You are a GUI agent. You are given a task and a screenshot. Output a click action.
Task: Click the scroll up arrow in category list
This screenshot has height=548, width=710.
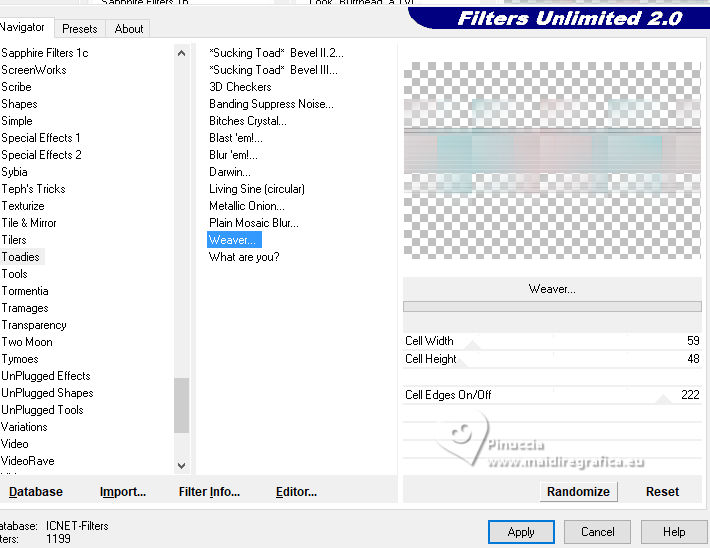coord(182,53)
